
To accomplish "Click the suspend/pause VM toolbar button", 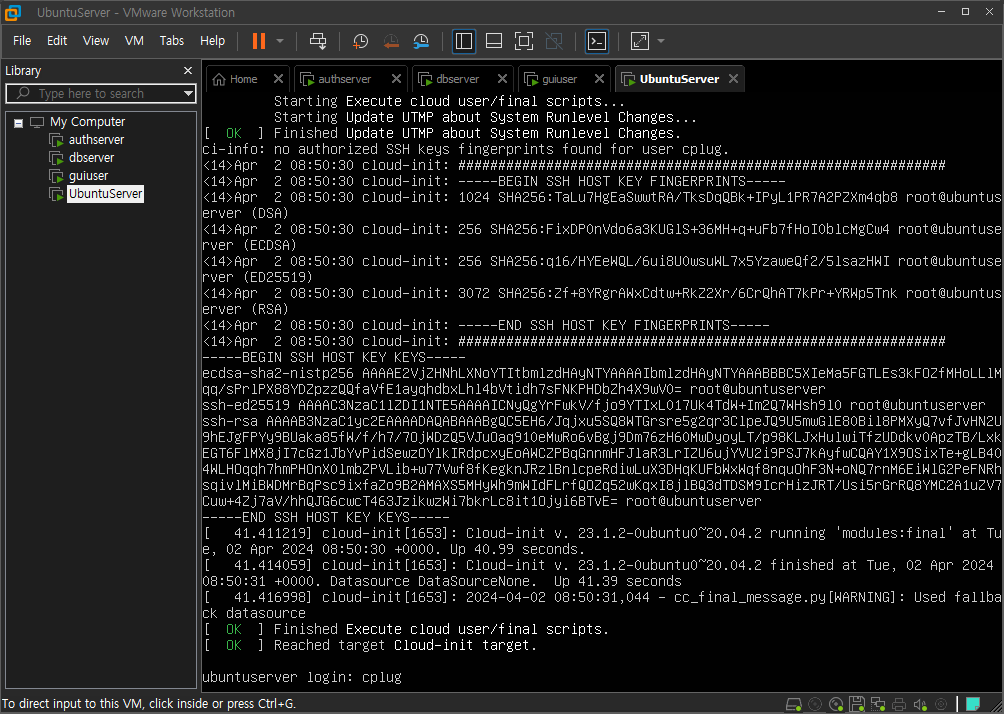I will pos(259,41).
